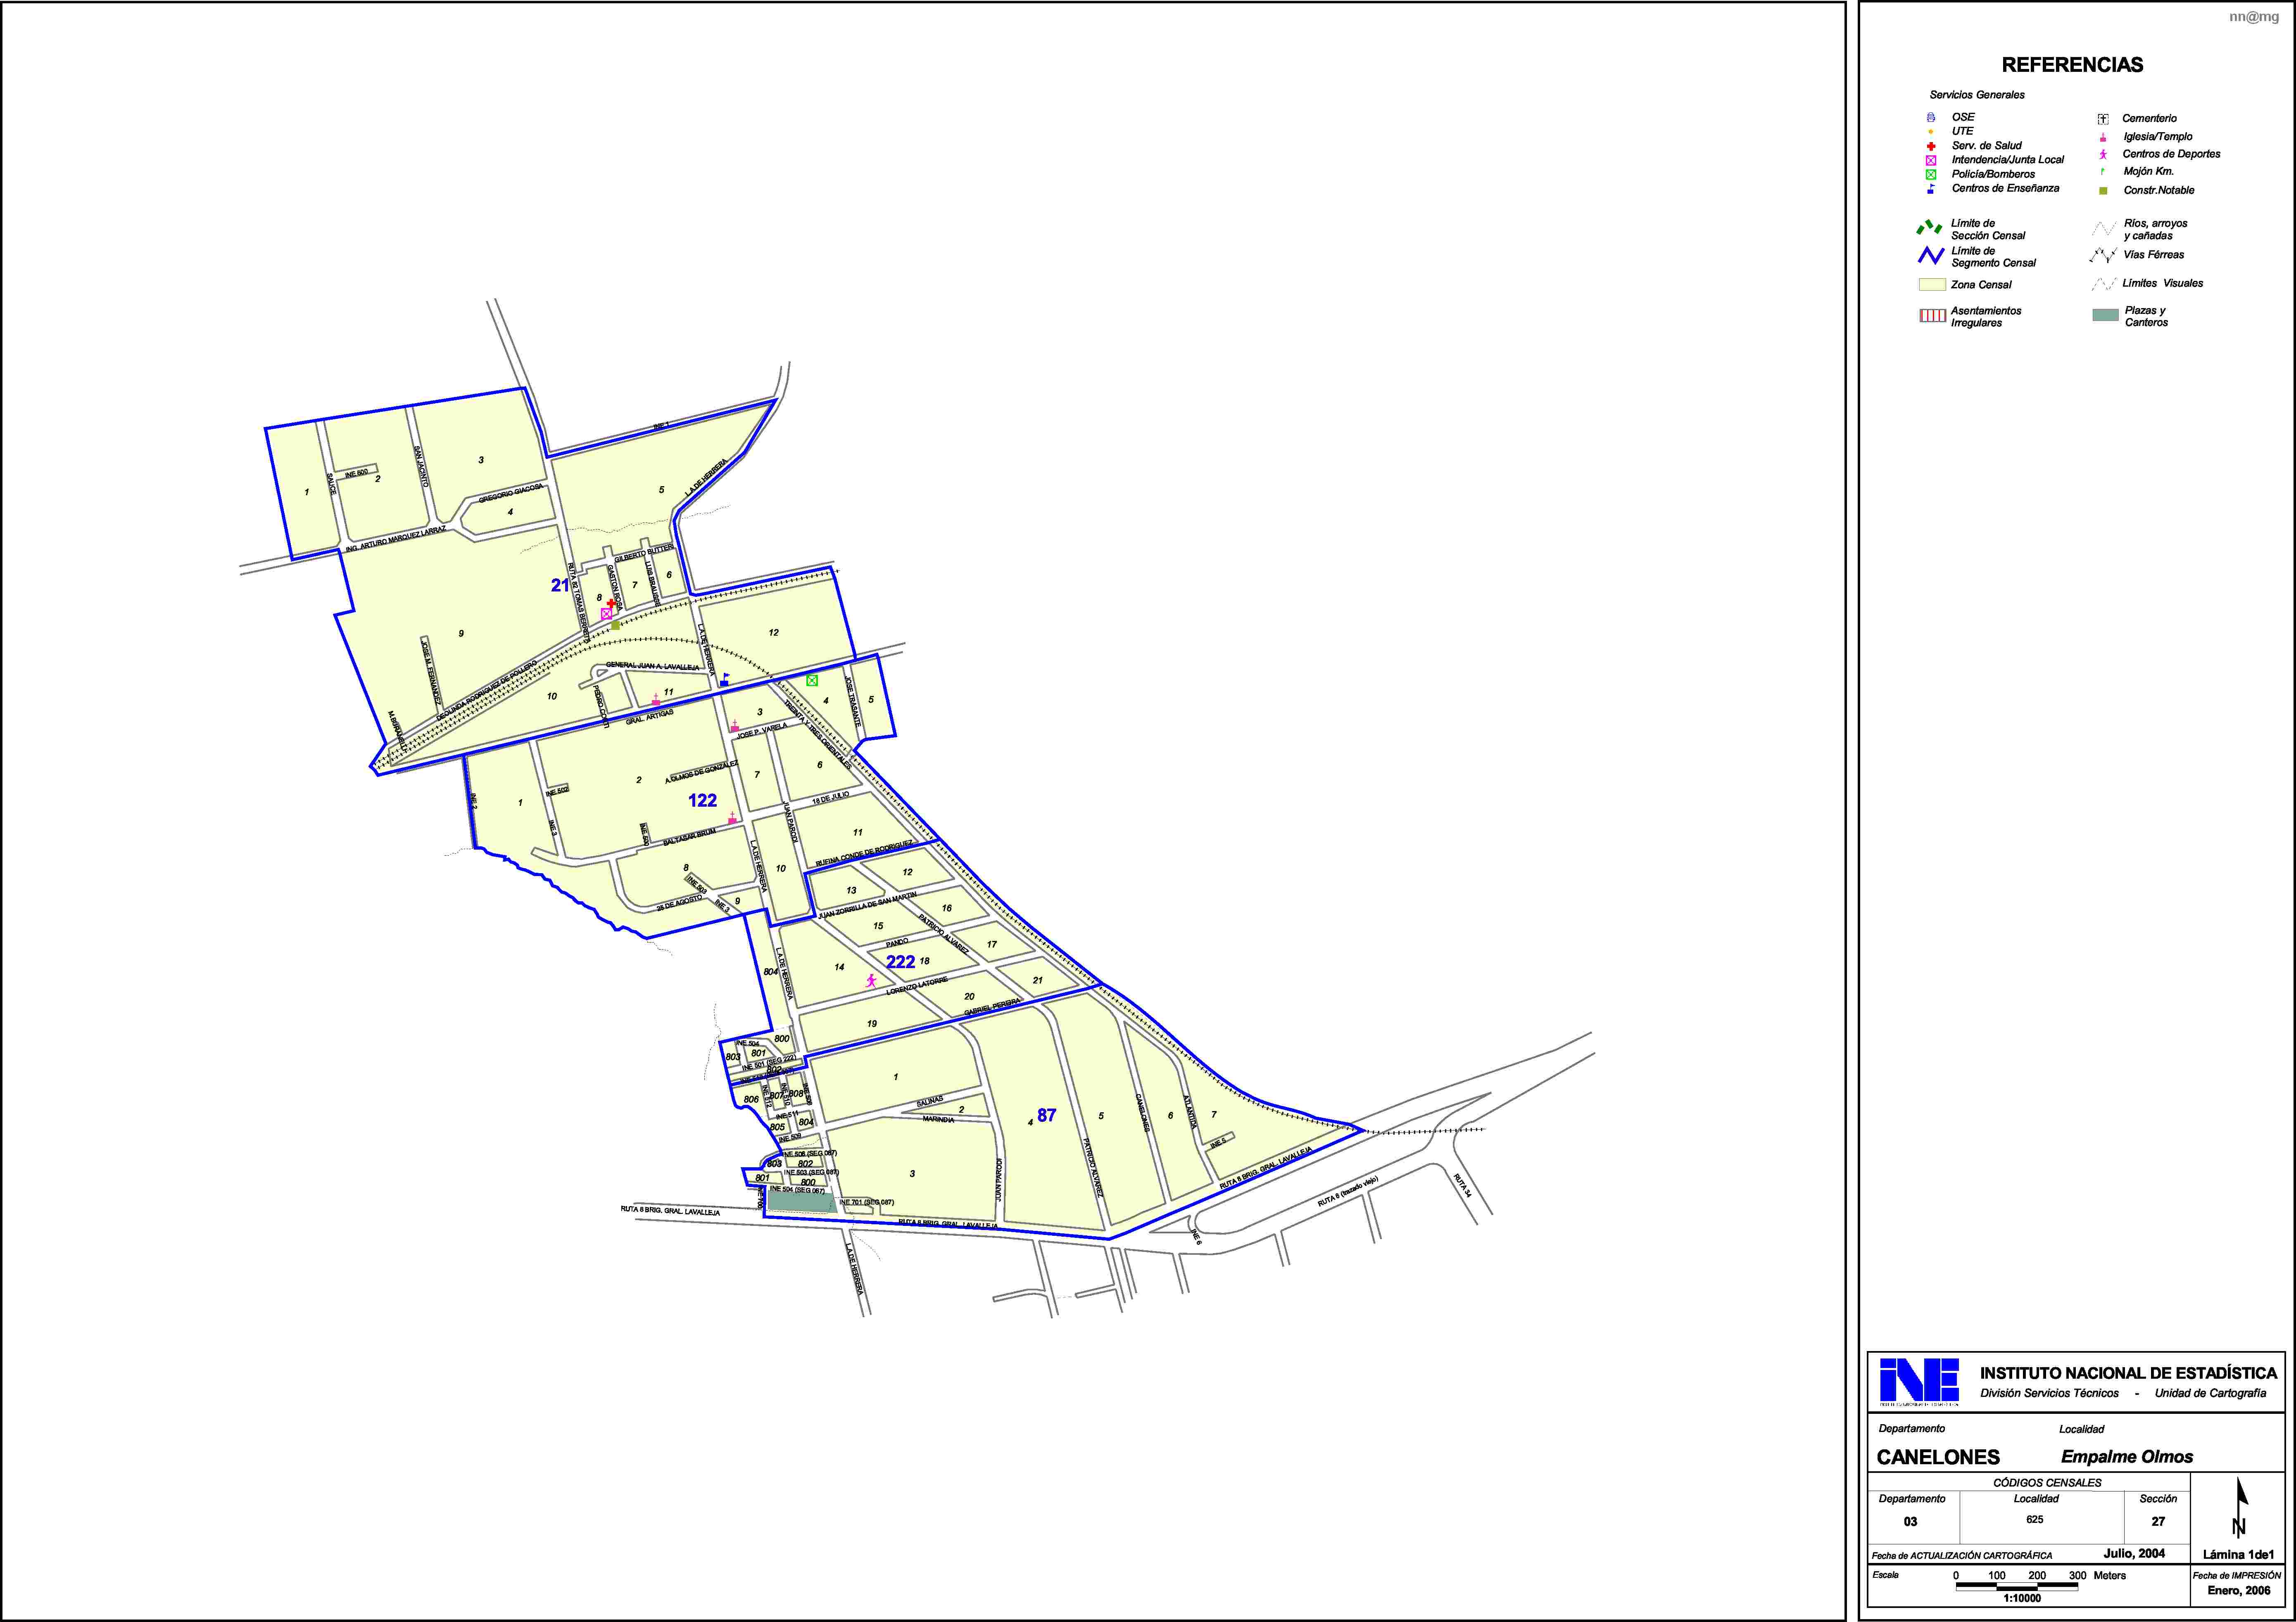
Task: Click the GREGORIO GIACOSA street label
Action: (511, 493)
